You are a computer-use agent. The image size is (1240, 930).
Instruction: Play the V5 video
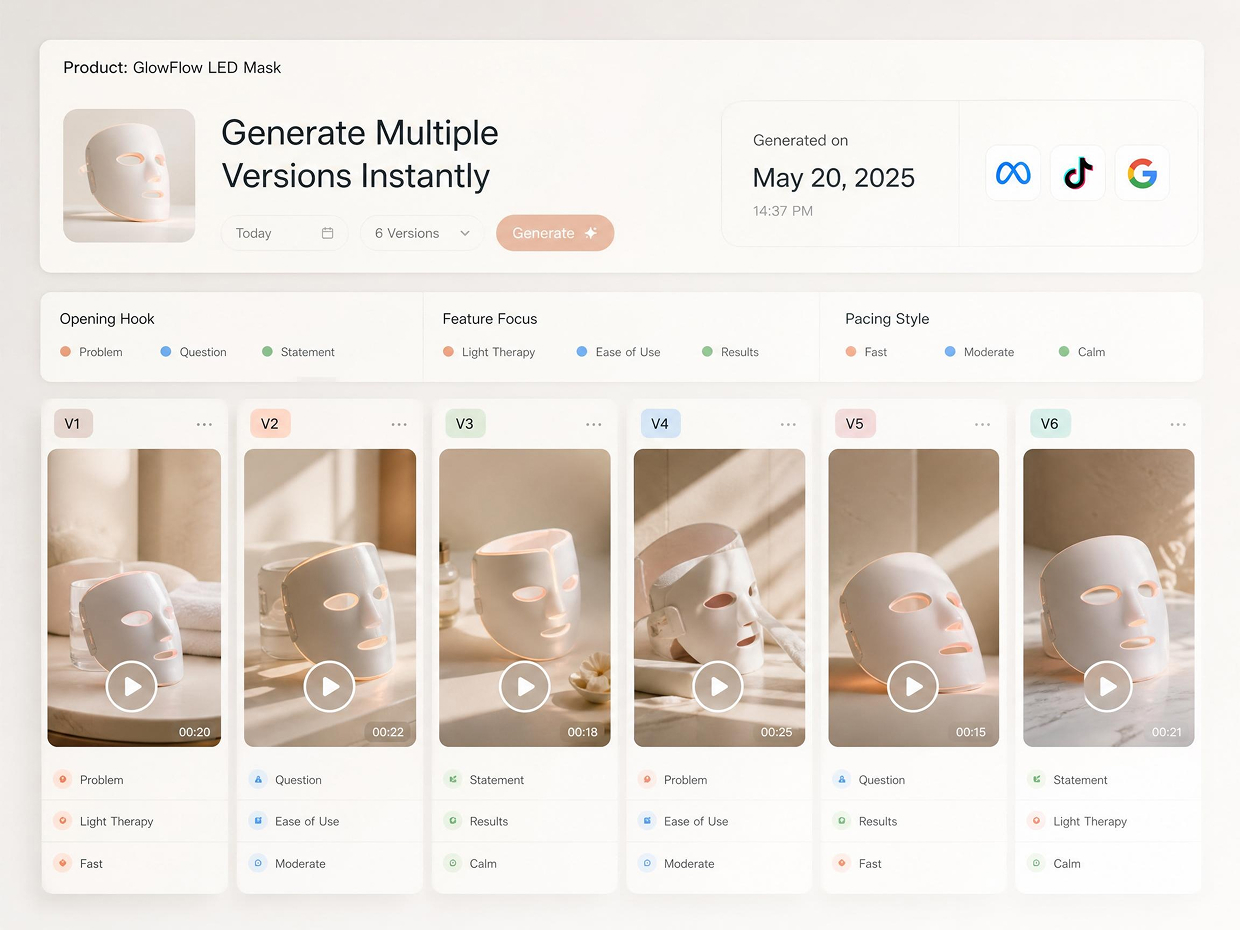(x=913, y=686)
